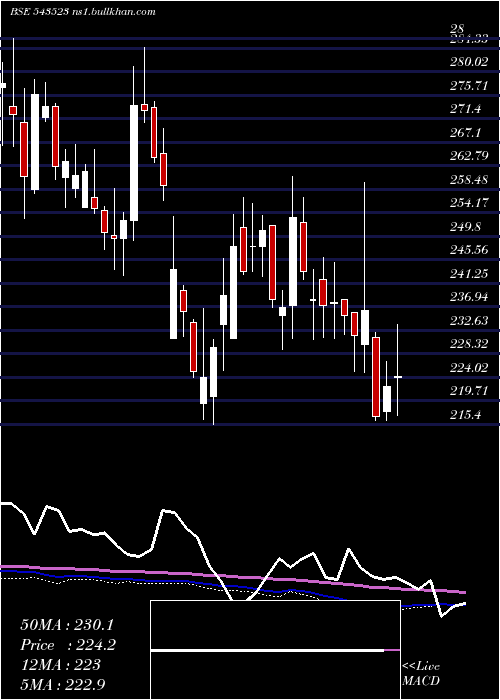The image size is (500, 700).
Task: Click the 249.8 axis value
Action: point(466,227)
